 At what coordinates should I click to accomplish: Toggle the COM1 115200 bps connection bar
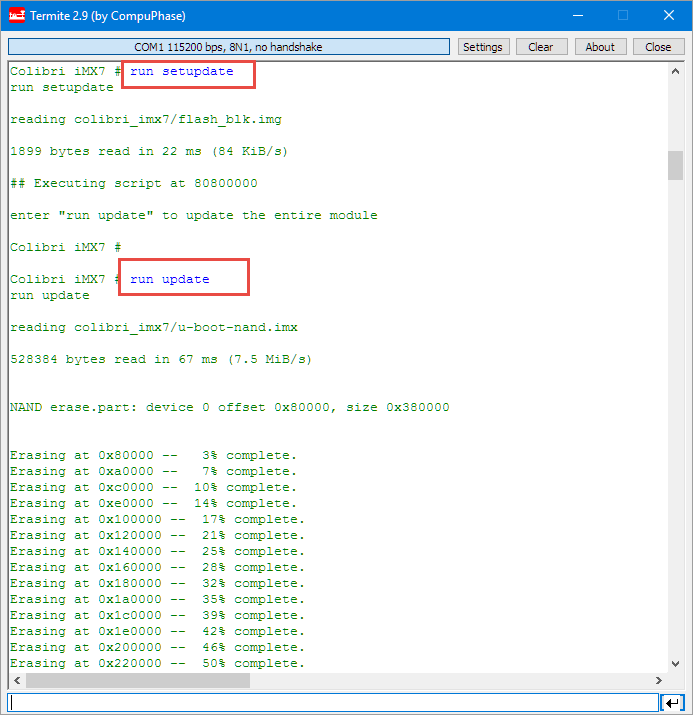[x=229, y=47]
